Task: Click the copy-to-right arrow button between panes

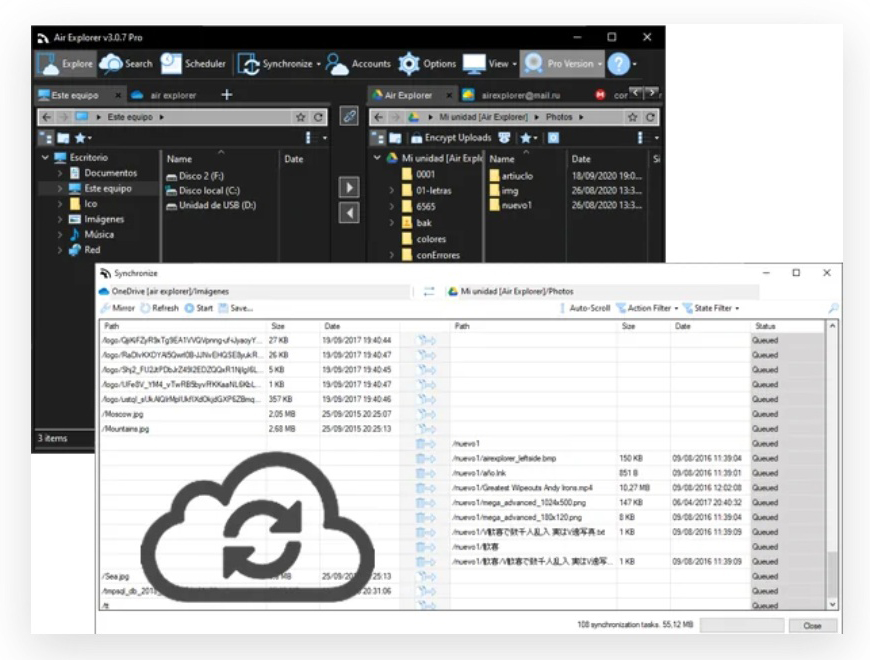Action: pos(349,187)
